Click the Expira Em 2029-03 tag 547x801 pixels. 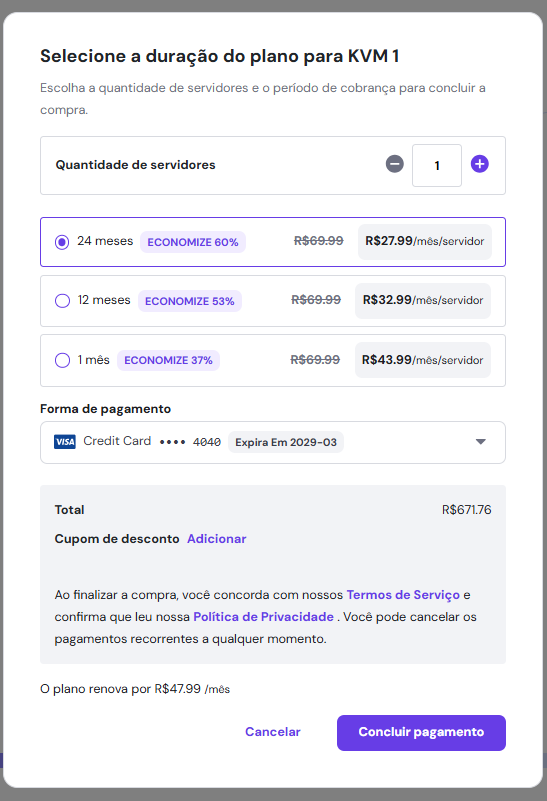[286, 442]
